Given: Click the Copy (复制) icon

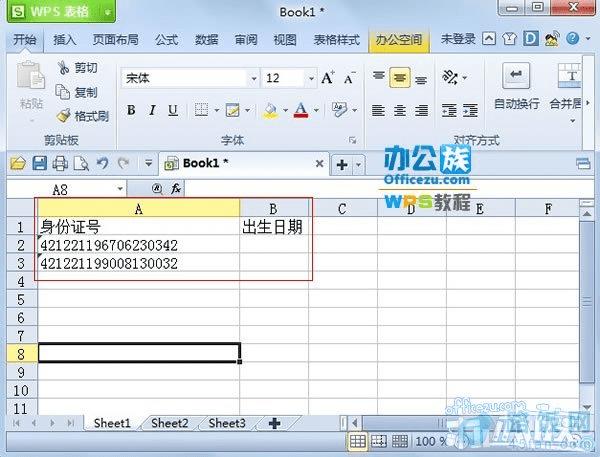Looking at the screenshot, I should pos(63,92).
